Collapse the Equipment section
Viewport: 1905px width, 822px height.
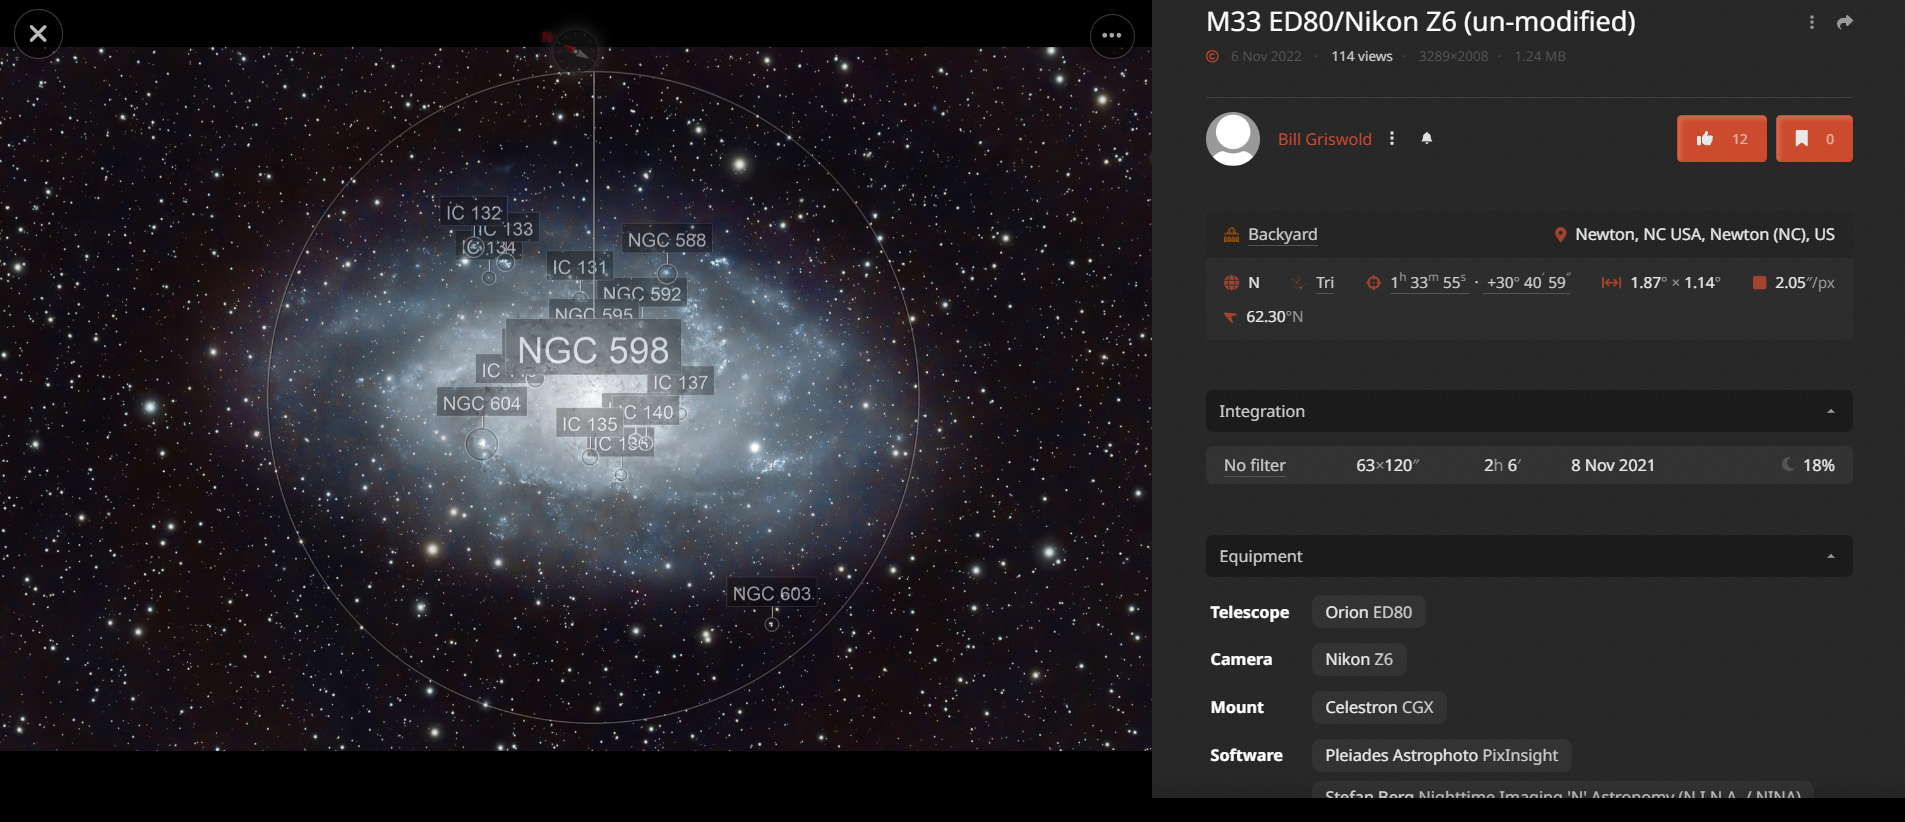point(1529,556)
